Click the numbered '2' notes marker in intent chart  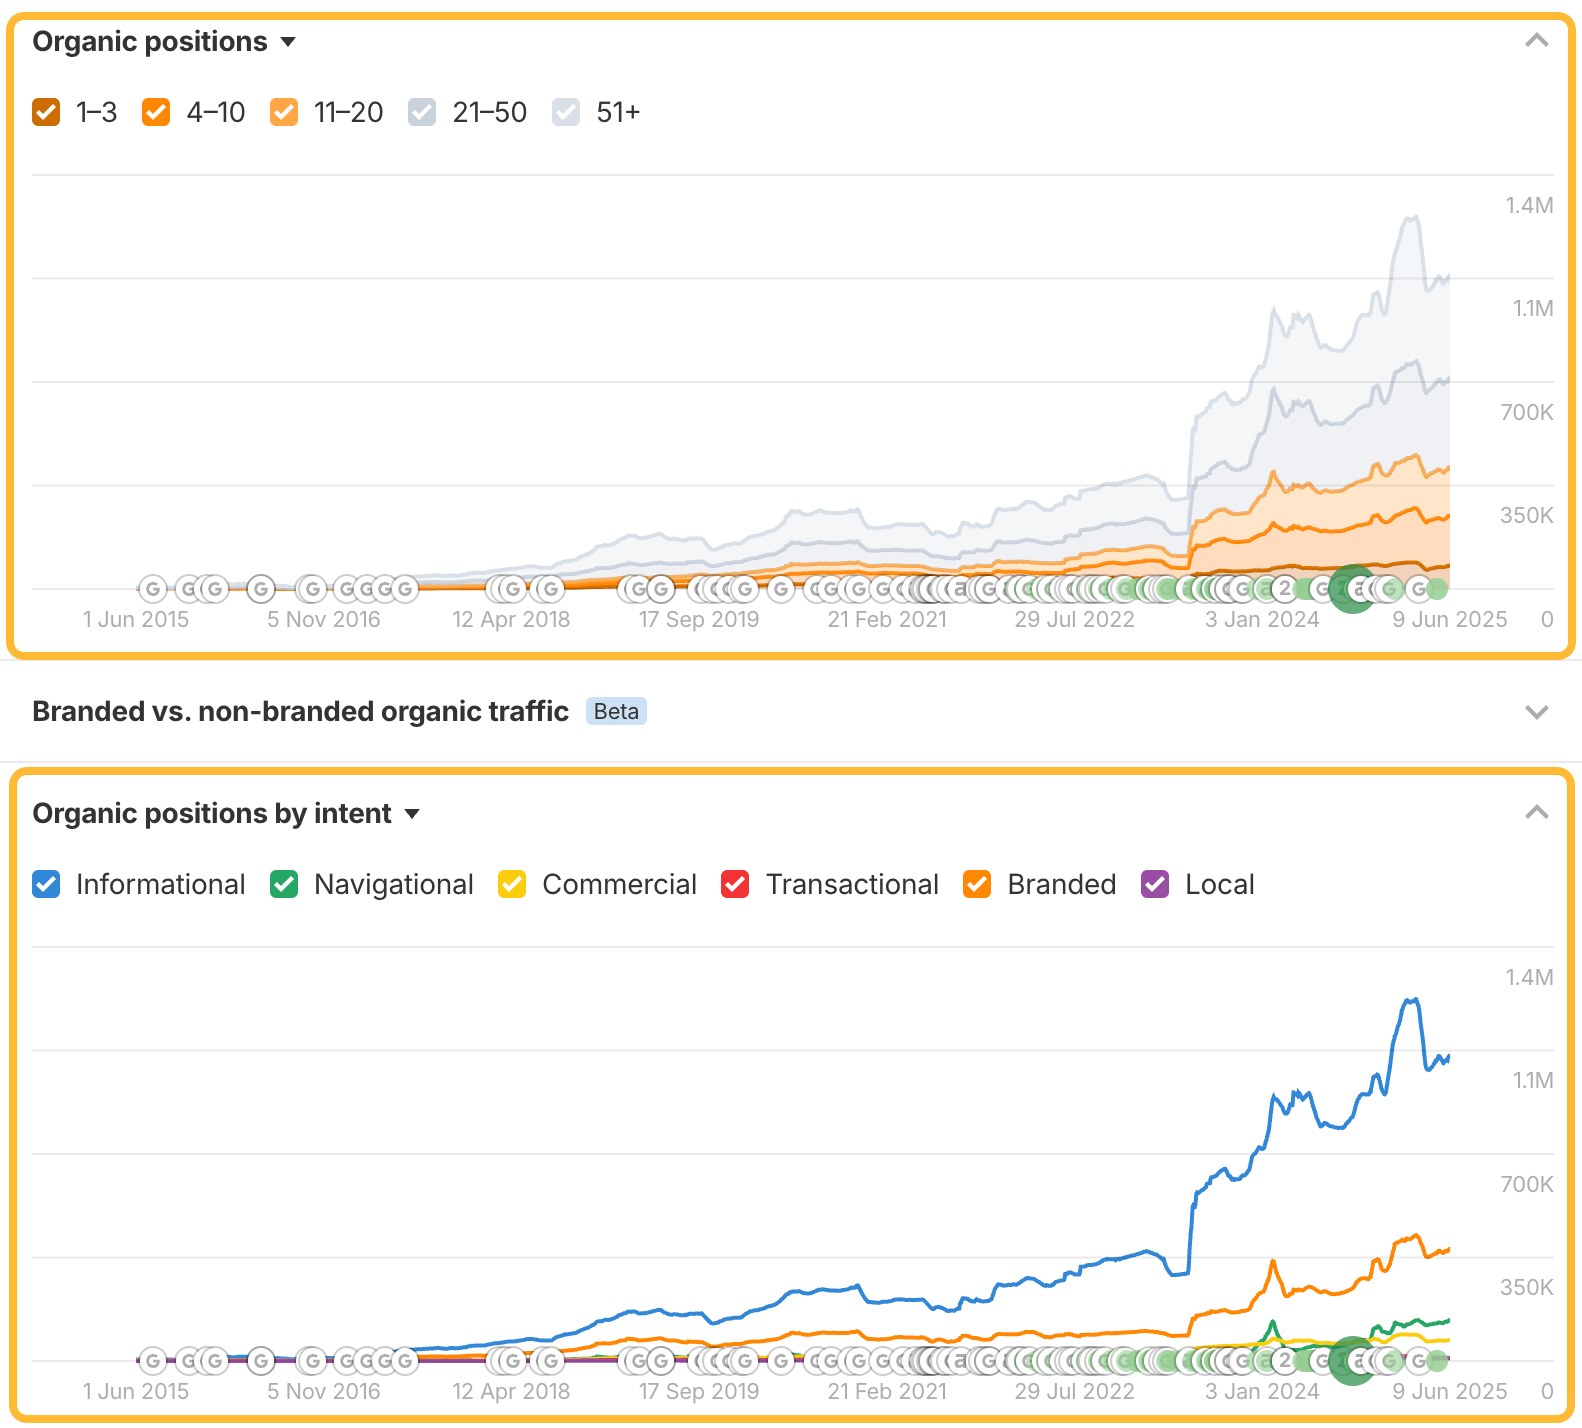pyautogui.click(x=1285, y=1361)
